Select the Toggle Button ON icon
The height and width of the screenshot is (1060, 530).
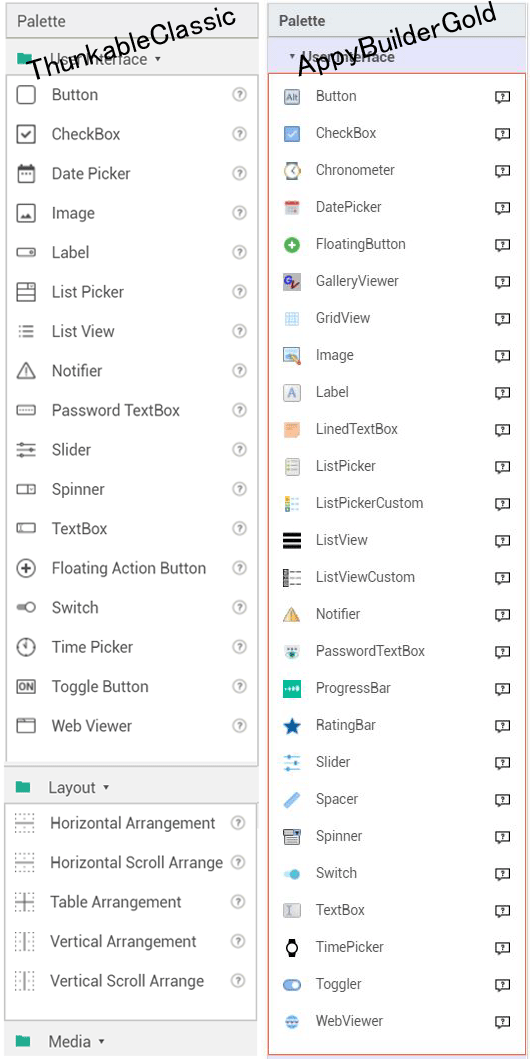point(26,687)
